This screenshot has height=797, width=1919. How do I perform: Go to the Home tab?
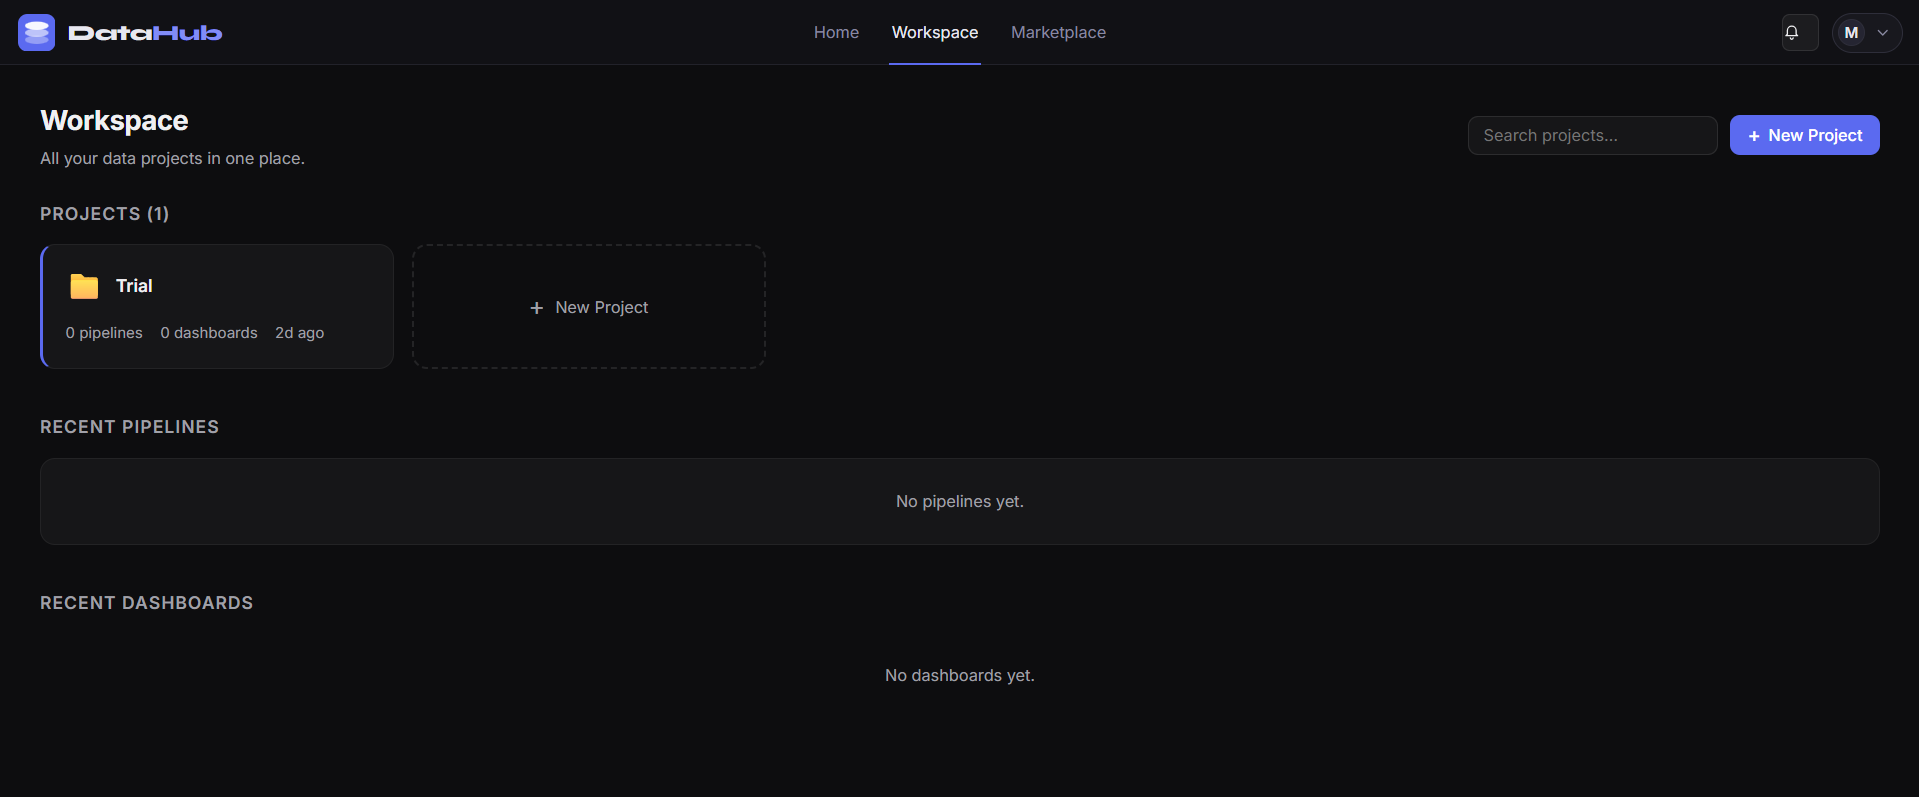(x=836, y=32)
